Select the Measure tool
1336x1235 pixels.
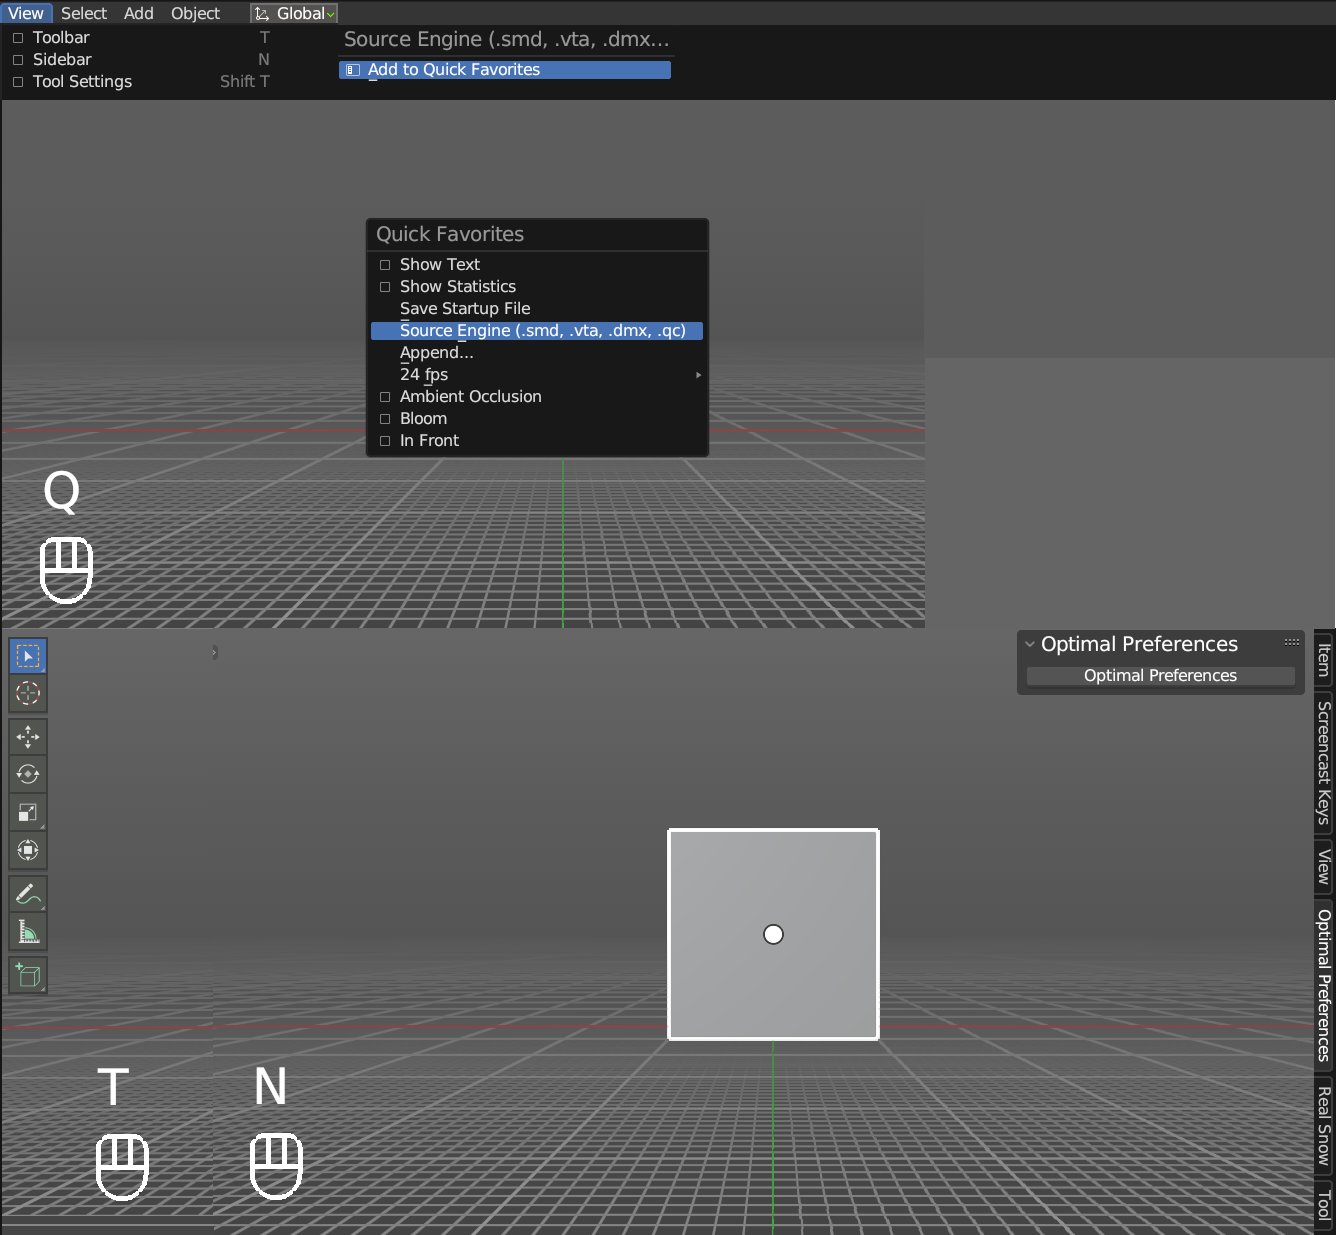(x=27, y=931)
